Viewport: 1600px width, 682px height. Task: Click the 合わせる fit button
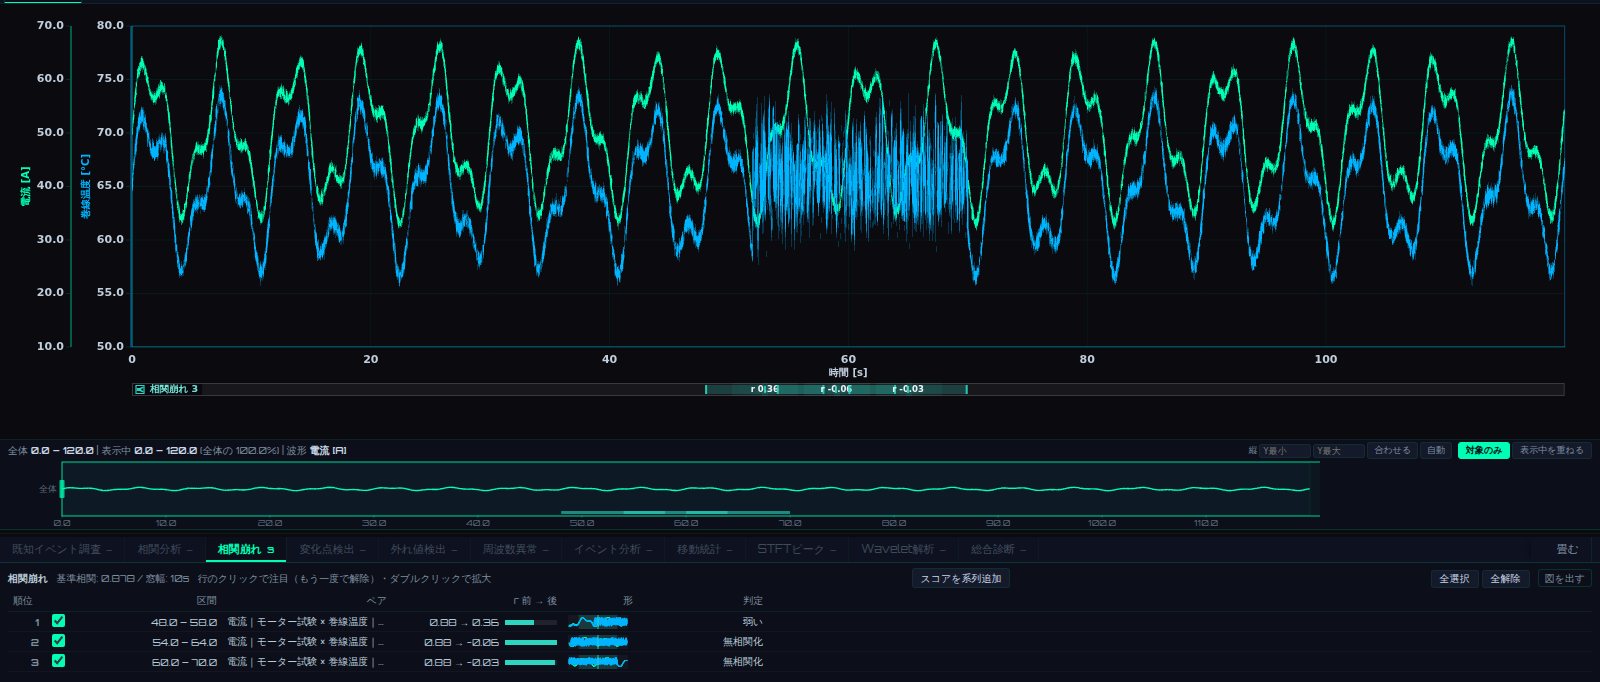pos(1392,451)
